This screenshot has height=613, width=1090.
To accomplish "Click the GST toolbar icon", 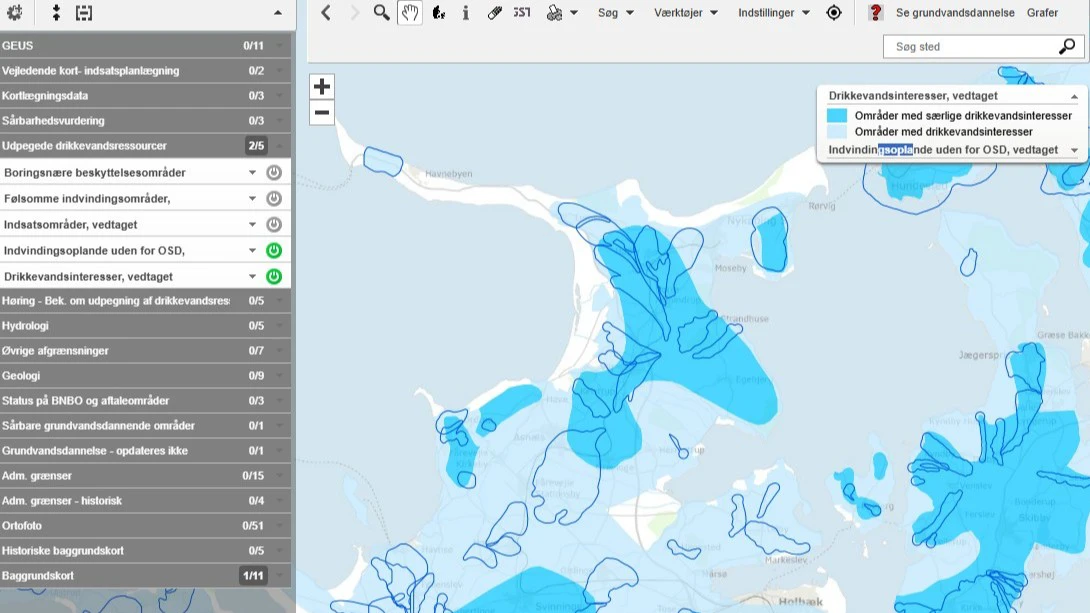I will pyautogui.click(x=522, y=13).
